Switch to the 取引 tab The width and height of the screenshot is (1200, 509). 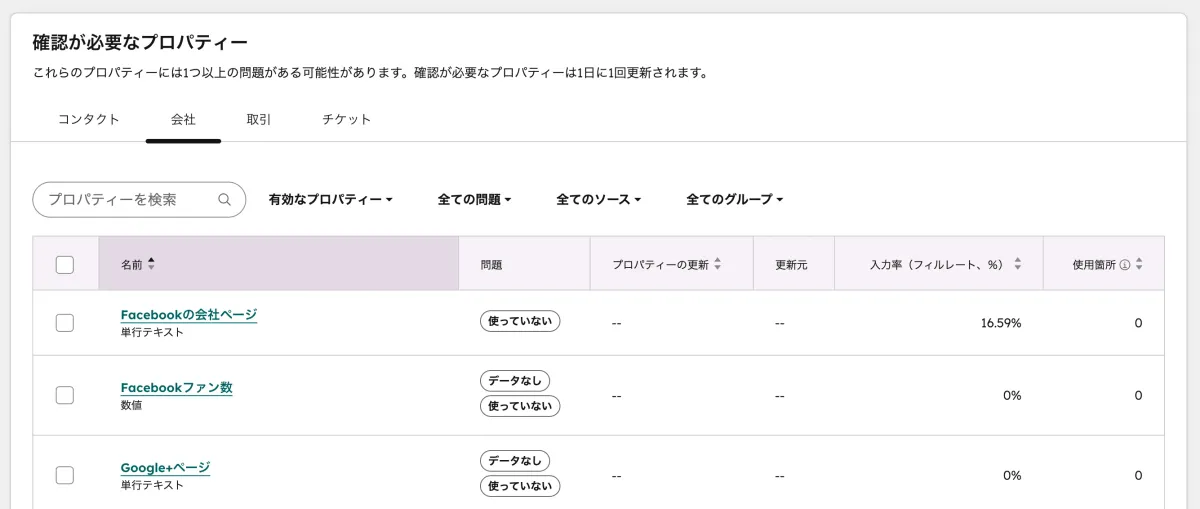coord(259,120)
